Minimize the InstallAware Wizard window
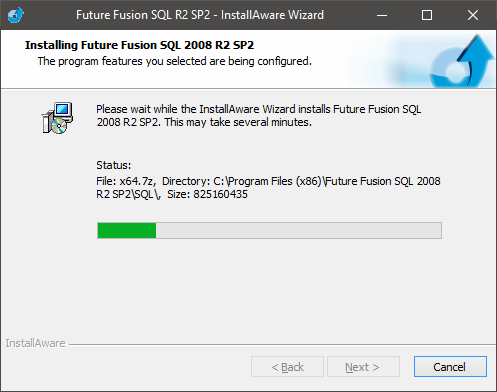 pyautogui.click(x=382, y=15)
